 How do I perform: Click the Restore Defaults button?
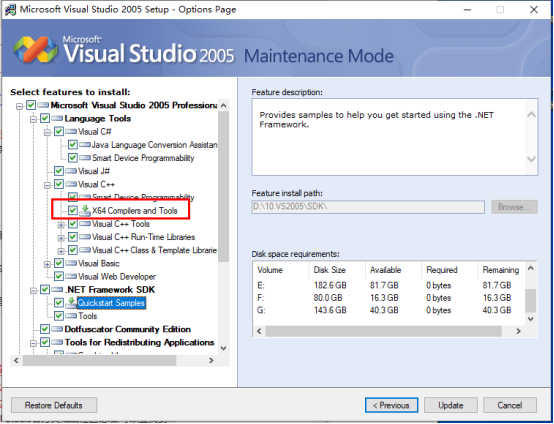tap(54, 405)
